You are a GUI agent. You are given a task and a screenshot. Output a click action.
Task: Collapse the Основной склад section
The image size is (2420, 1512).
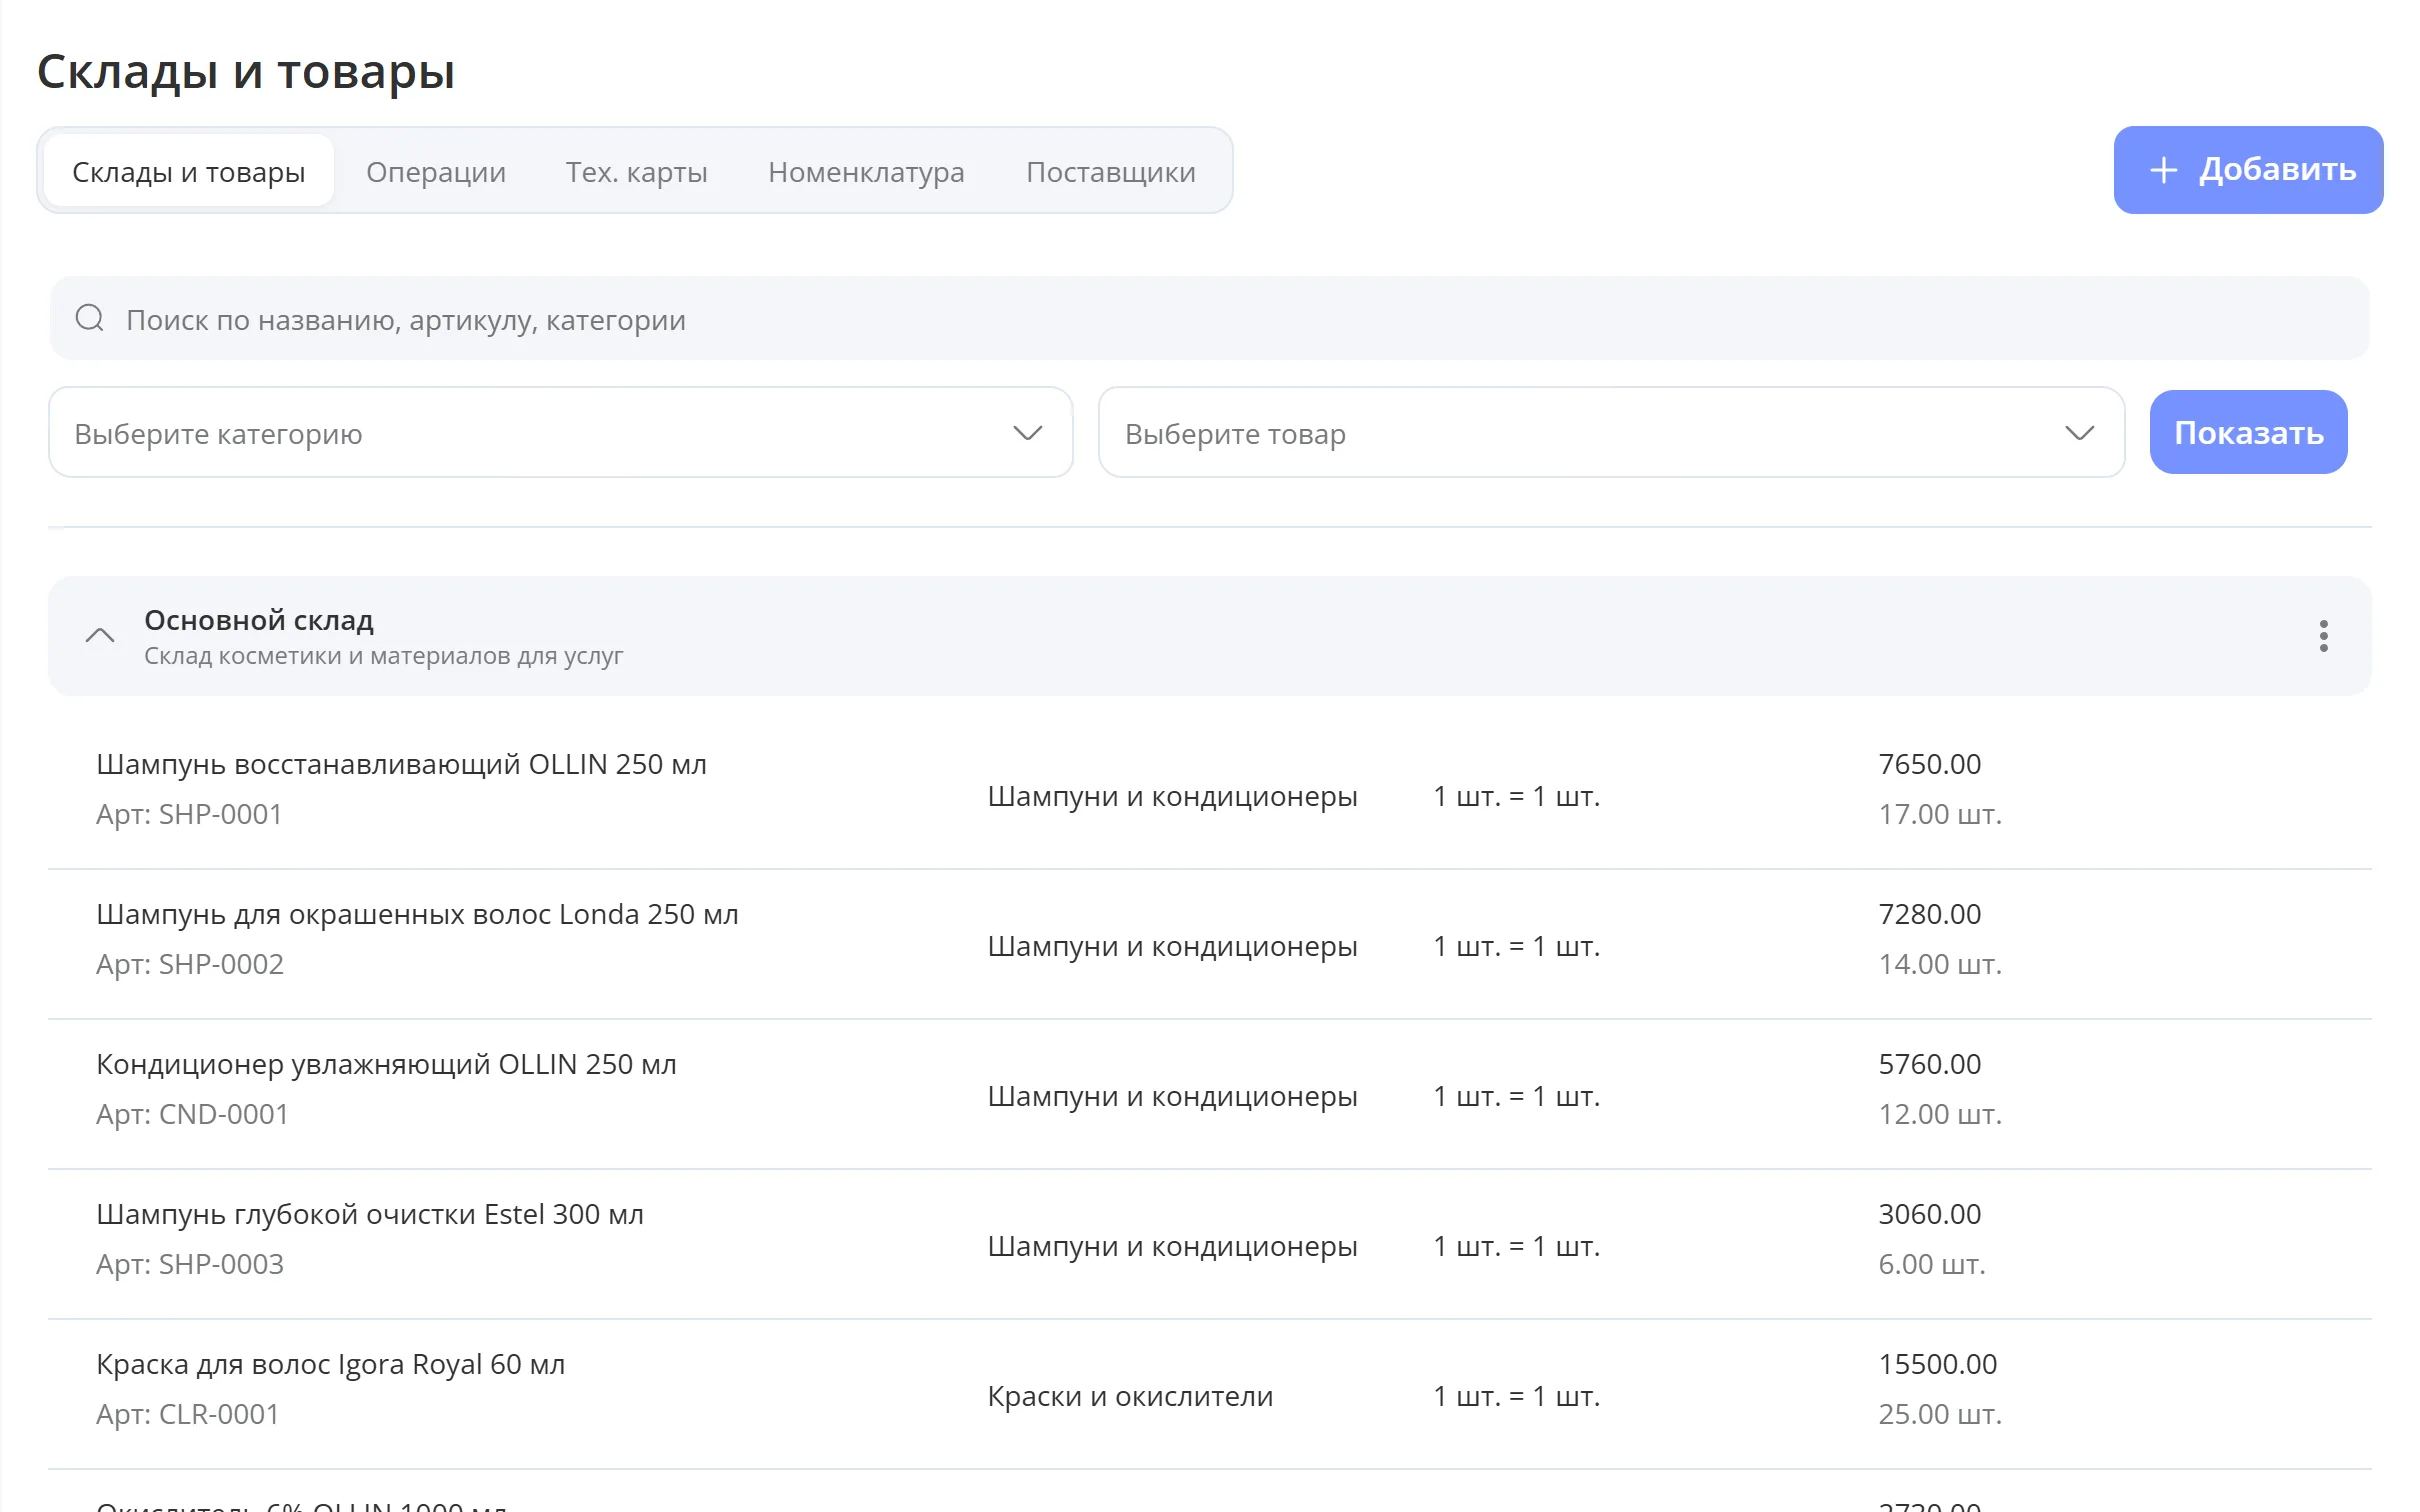point(100,636)
